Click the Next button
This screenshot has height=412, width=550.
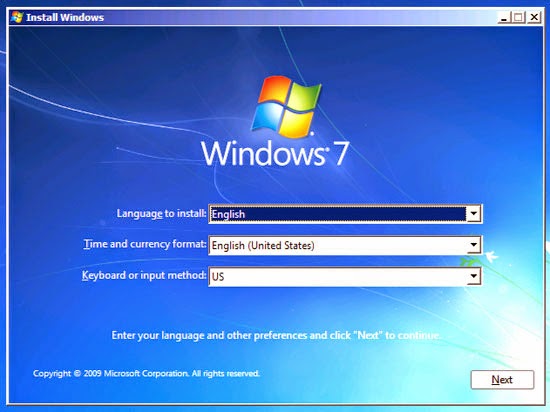502,379
